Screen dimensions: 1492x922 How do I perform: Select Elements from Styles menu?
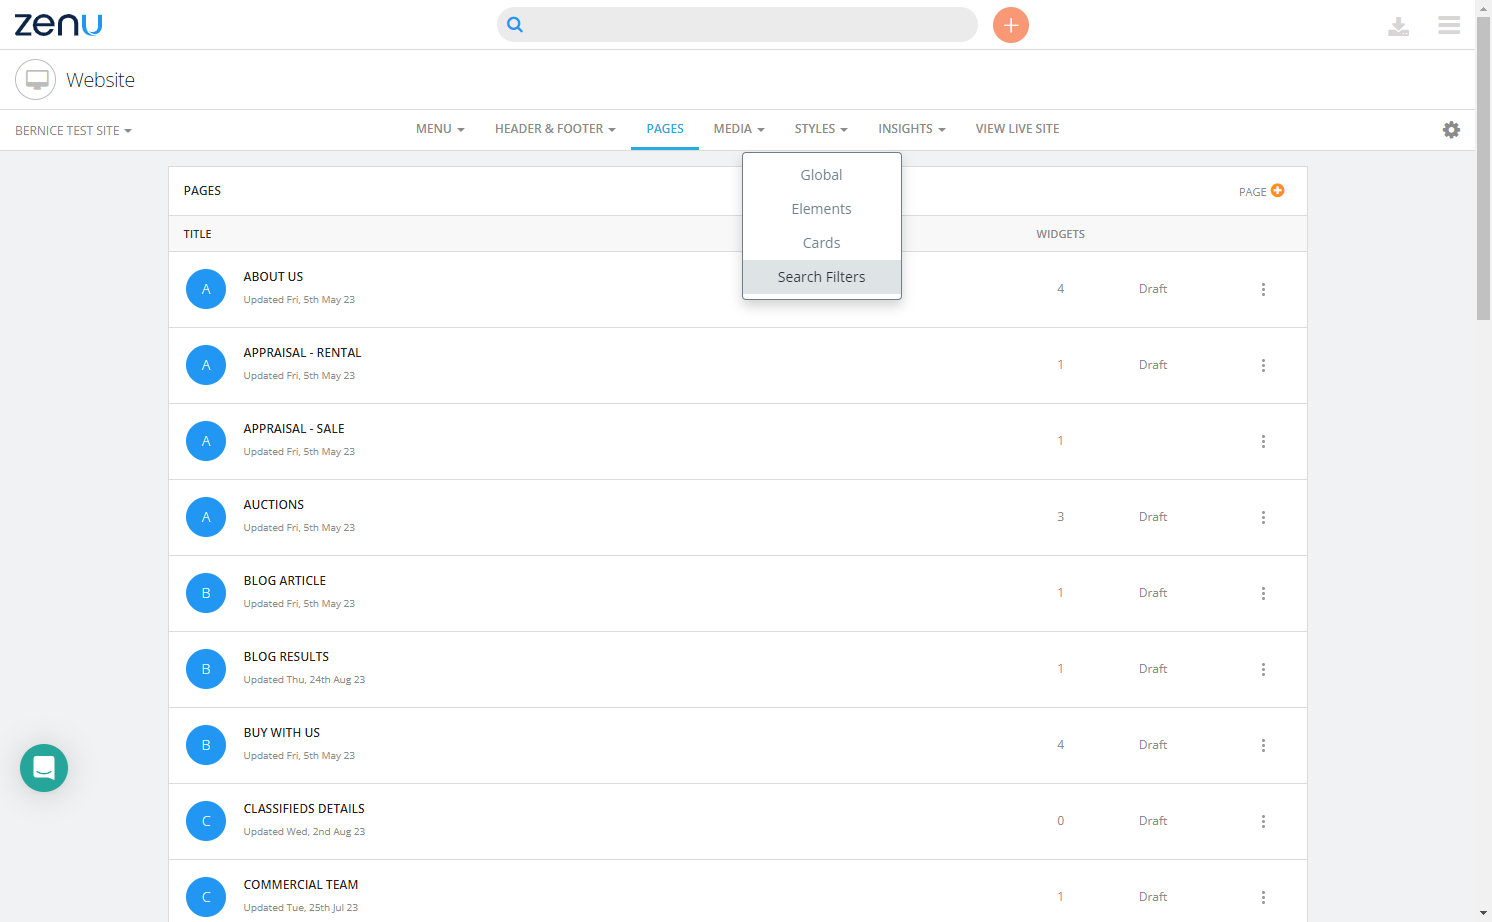pos(822,209)
